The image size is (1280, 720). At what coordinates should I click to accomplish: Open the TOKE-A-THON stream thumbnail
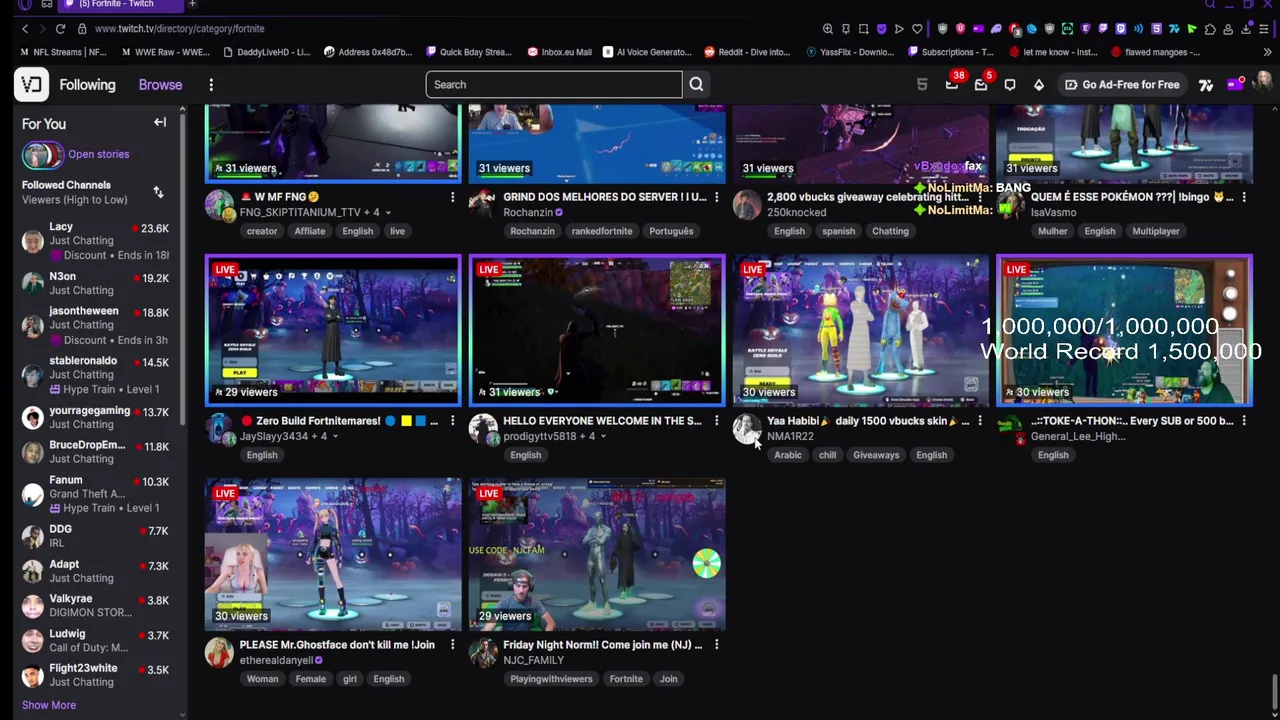click(1125, 331)
